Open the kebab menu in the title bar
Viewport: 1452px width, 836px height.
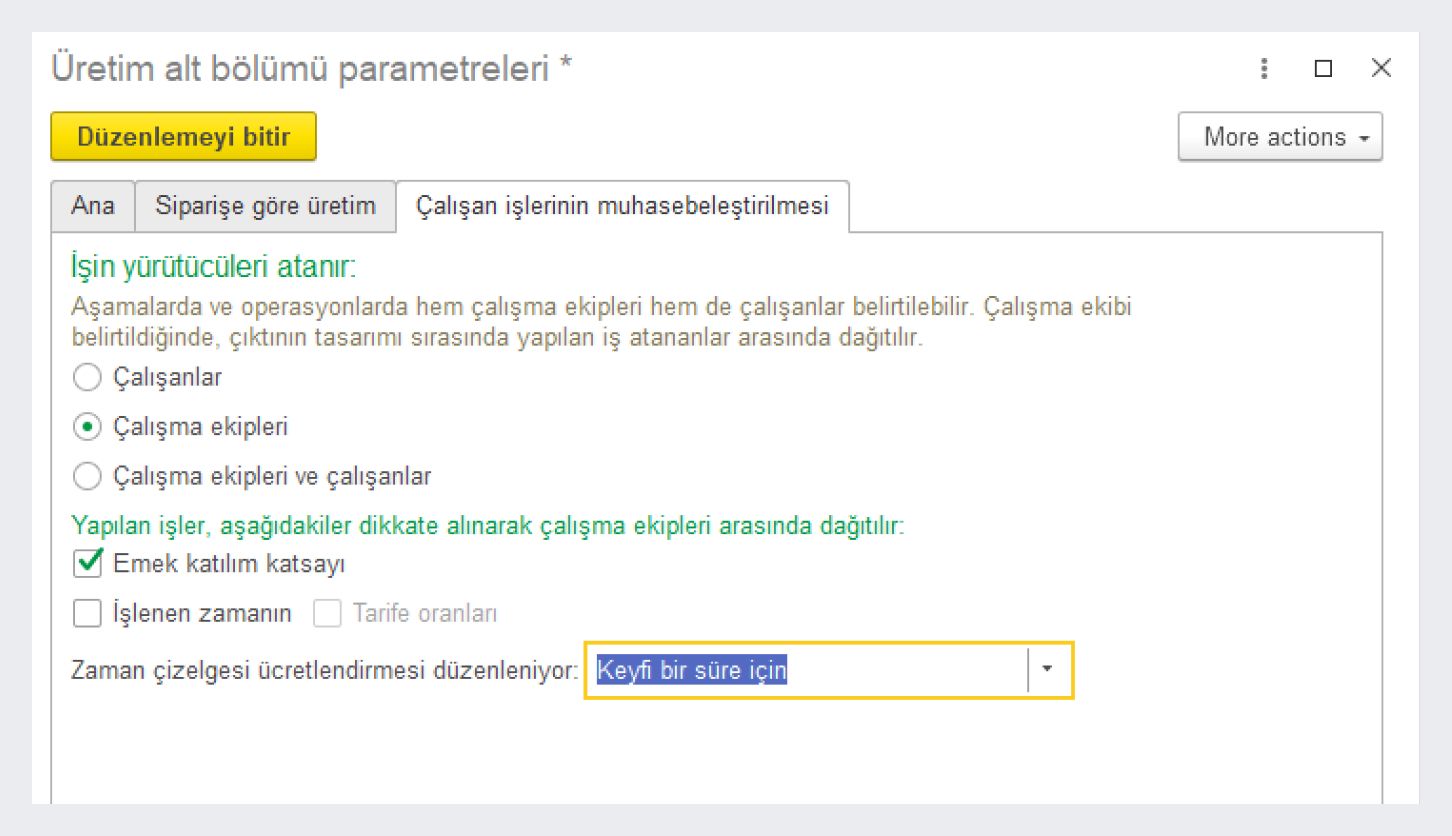(1265, 69)
